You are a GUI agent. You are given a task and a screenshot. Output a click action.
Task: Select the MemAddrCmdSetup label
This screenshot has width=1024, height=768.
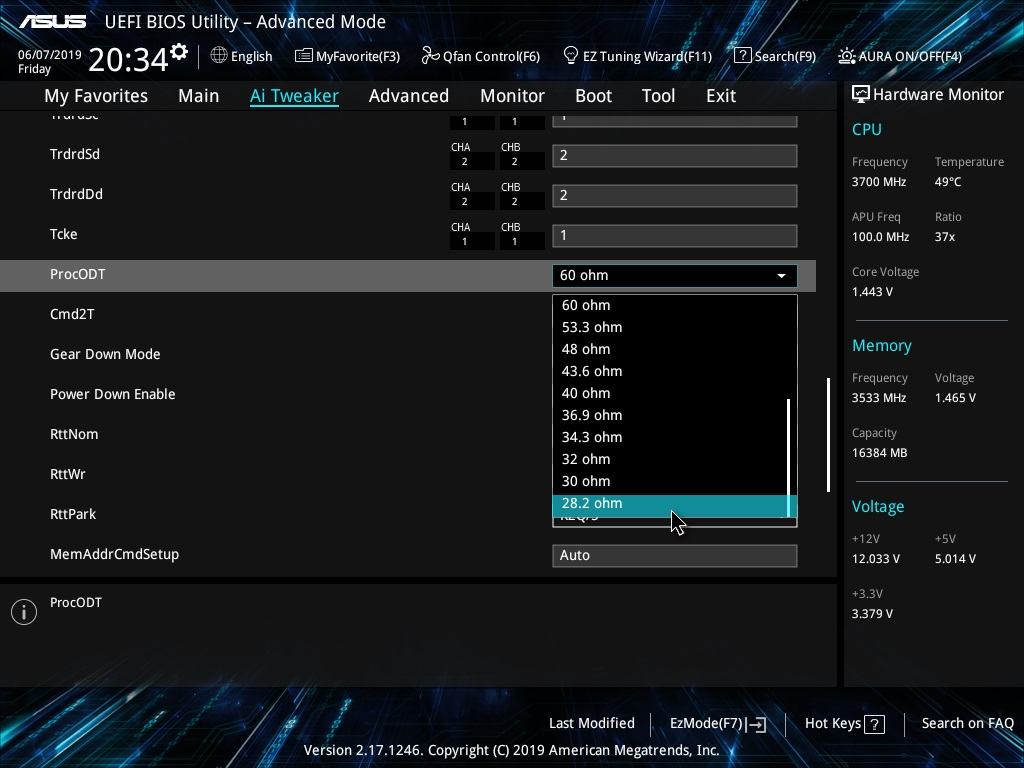click(114, 554)
